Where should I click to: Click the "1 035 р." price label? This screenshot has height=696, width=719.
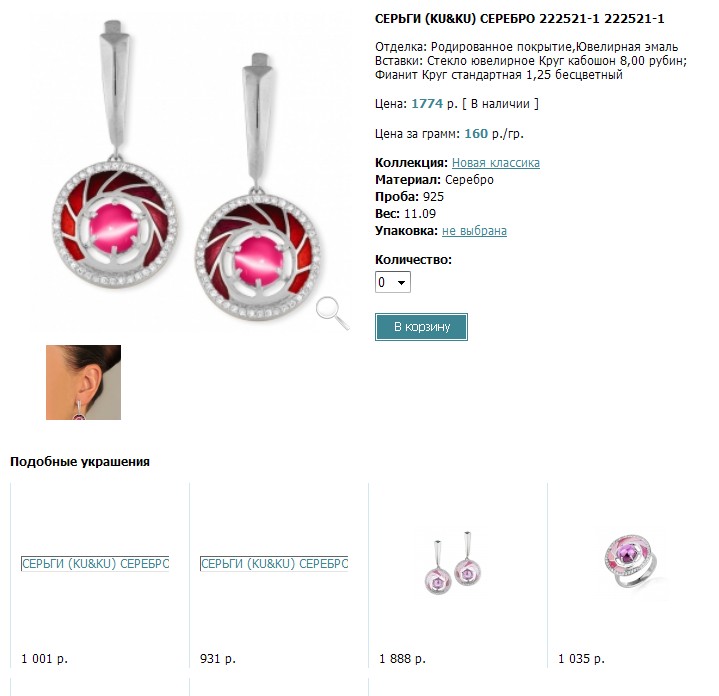tap(581, 659)
